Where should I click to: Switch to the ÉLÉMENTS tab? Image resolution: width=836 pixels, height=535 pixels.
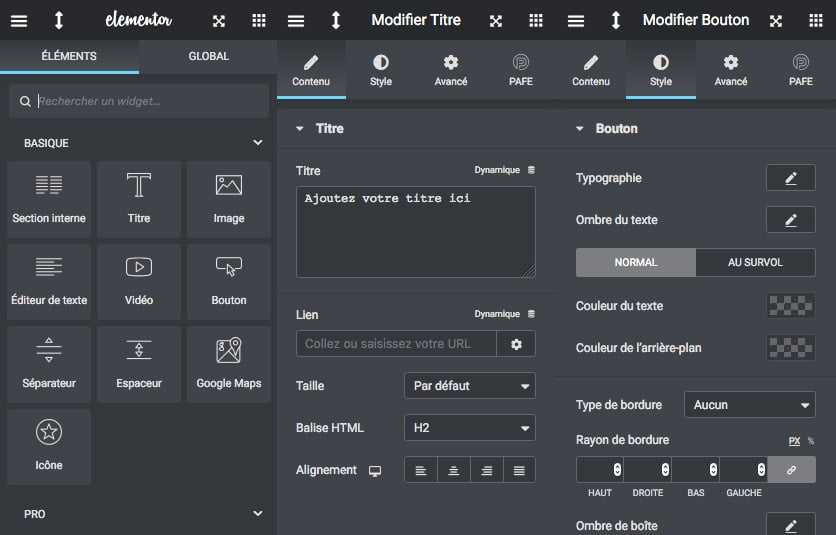point(69,56)
